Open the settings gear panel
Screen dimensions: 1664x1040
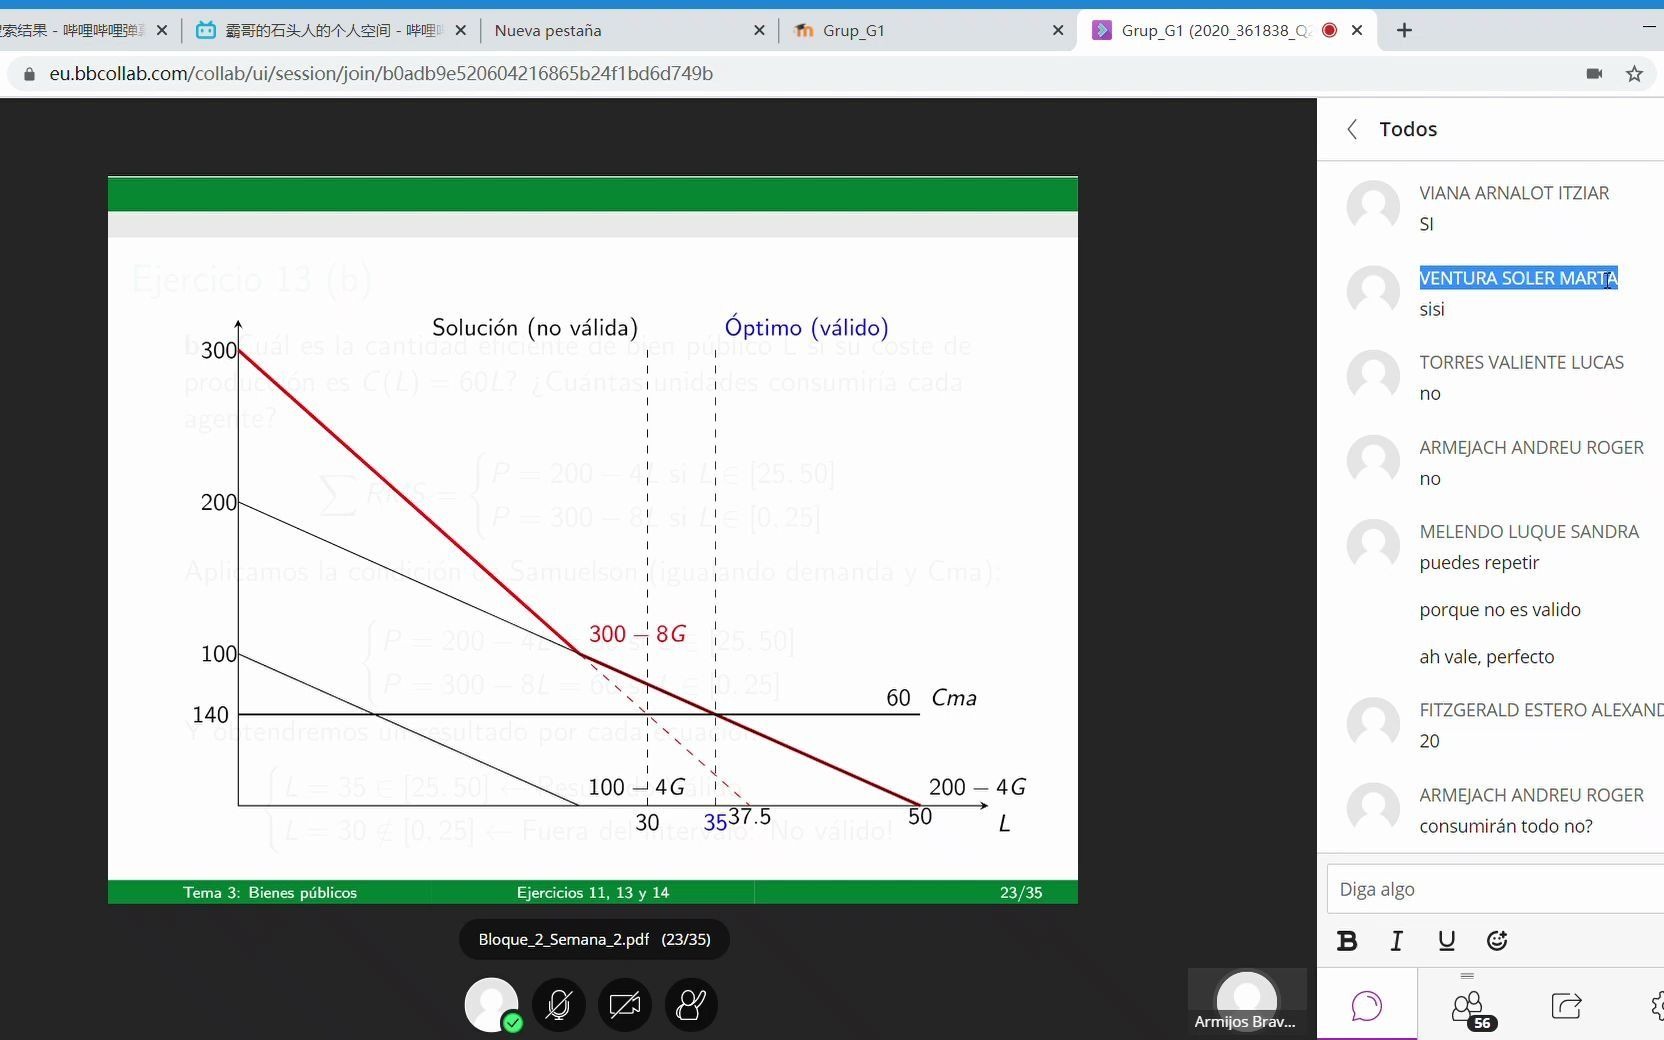pyautogui.click(x=1657, y=1005)
